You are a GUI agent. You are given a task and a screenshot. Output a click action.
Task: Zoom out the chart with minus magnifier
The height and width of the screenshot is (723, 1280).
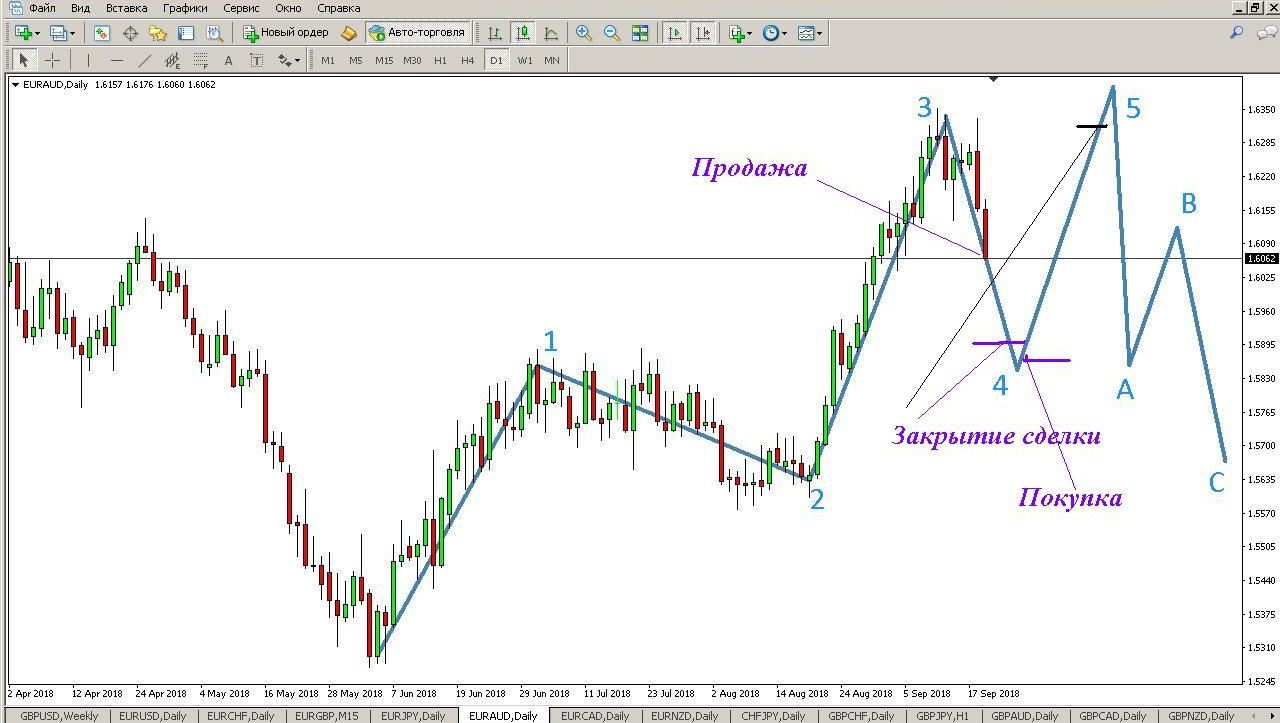coord(612,33)
